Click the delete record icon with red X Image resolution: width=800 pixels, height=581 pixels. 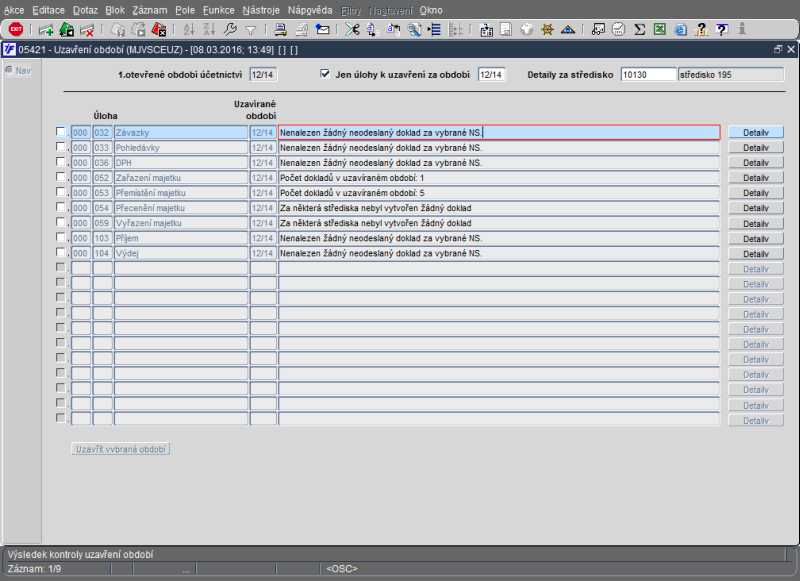click(87, 30)
